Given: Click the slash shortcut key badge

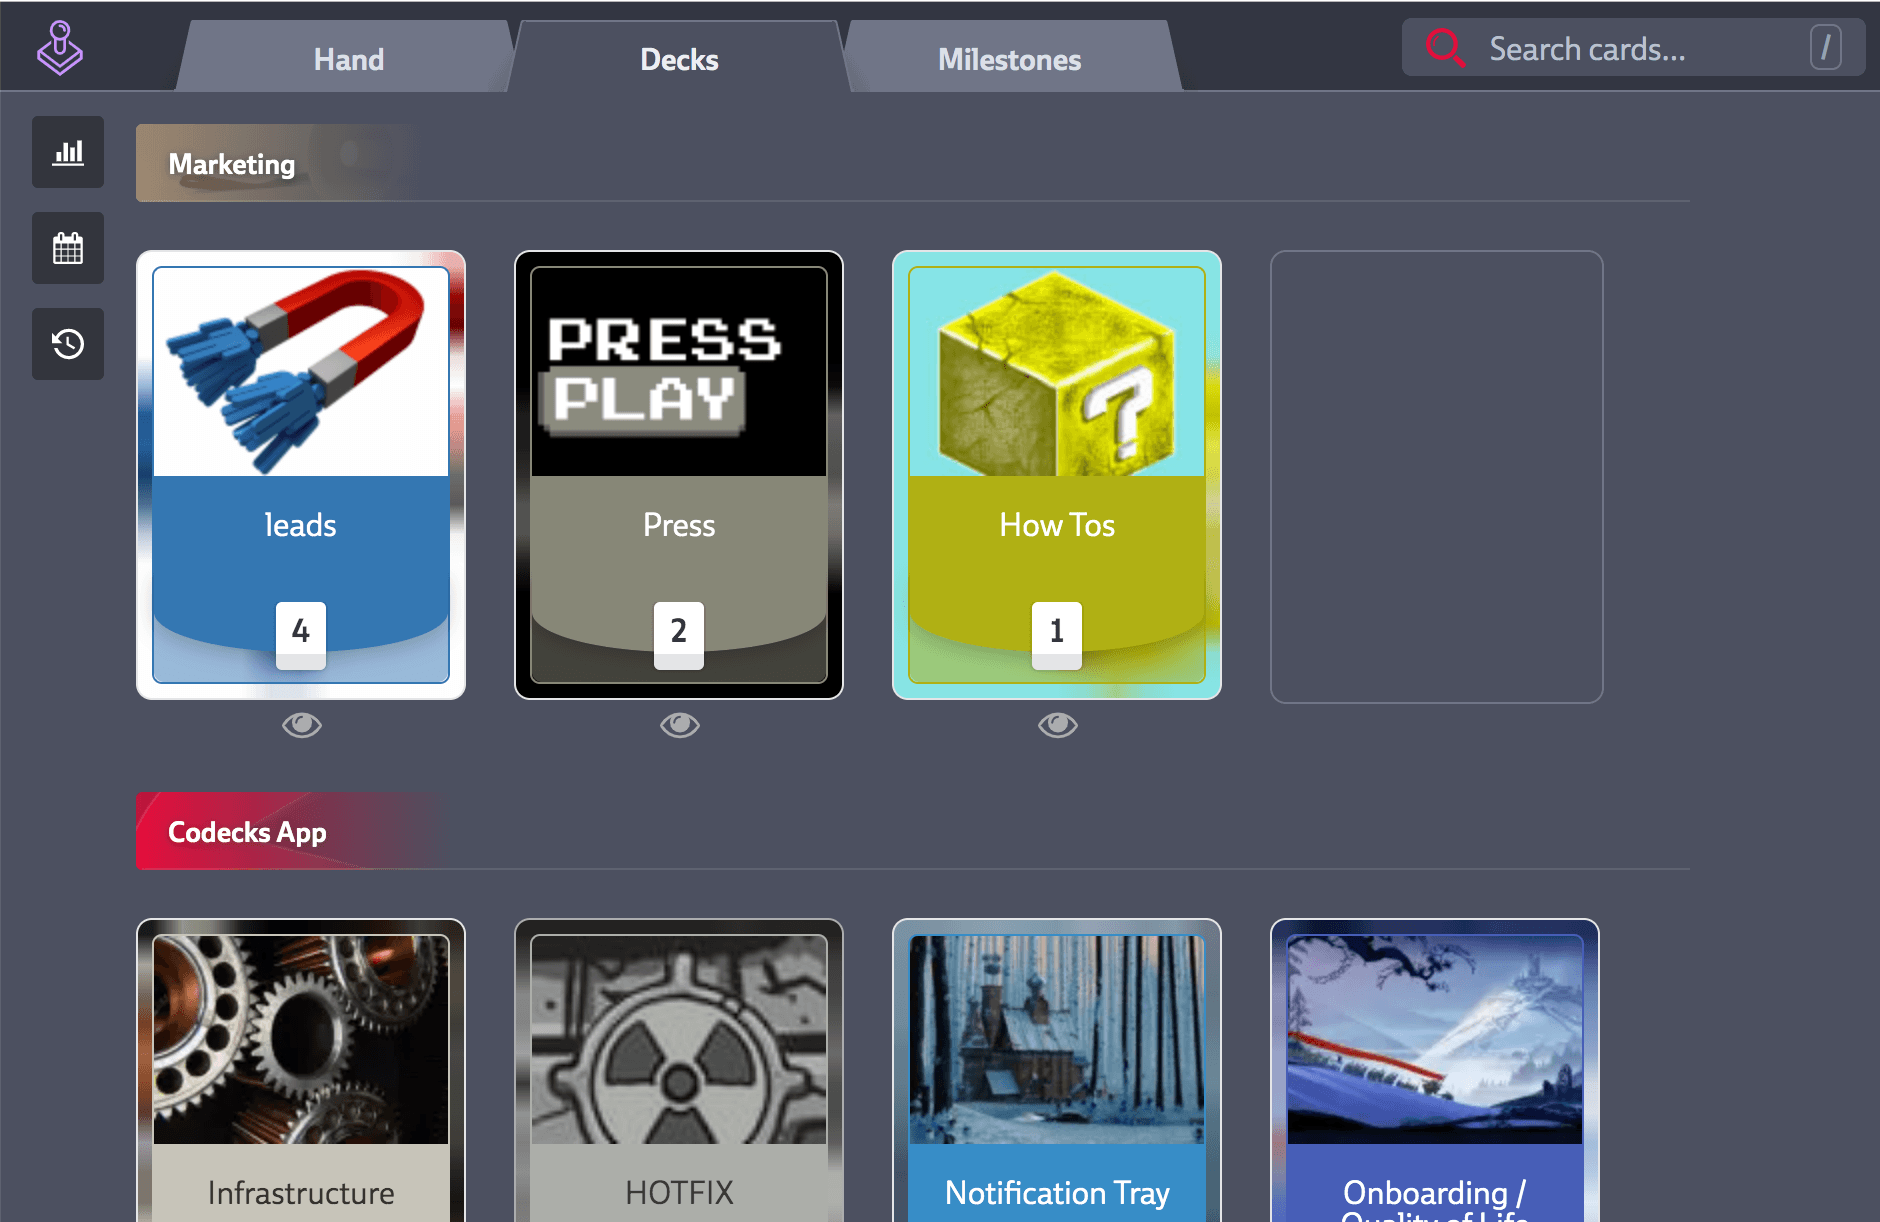Looking at the screenshot, I should click(x=1825, y=47).
